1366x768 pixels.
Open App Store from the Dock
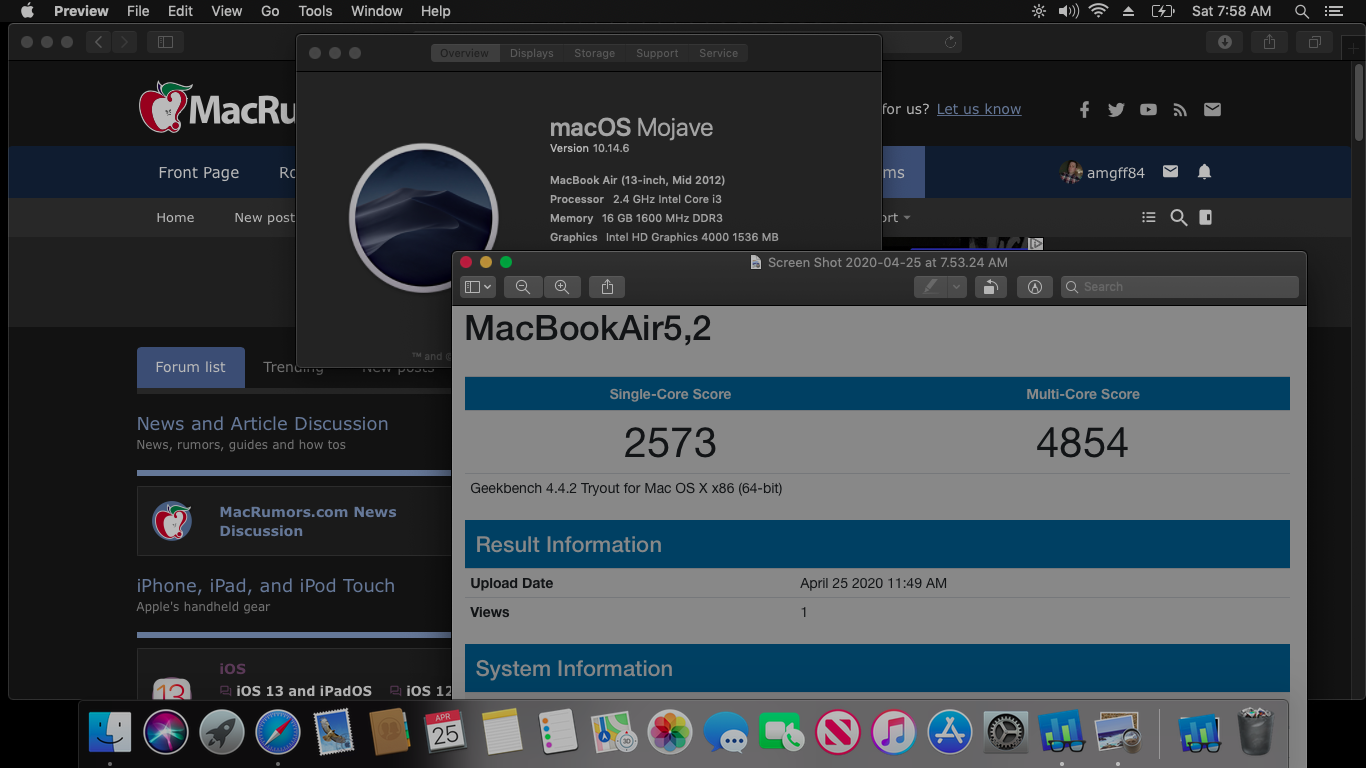click(x=950, y=733)
